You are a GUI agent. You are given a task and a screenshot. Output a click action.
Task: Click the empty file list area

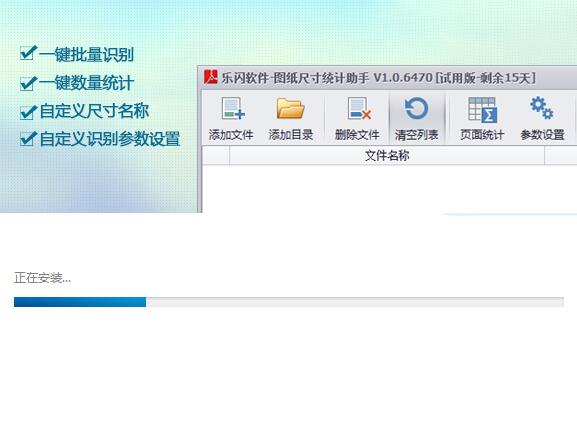[x=389, y=188]
